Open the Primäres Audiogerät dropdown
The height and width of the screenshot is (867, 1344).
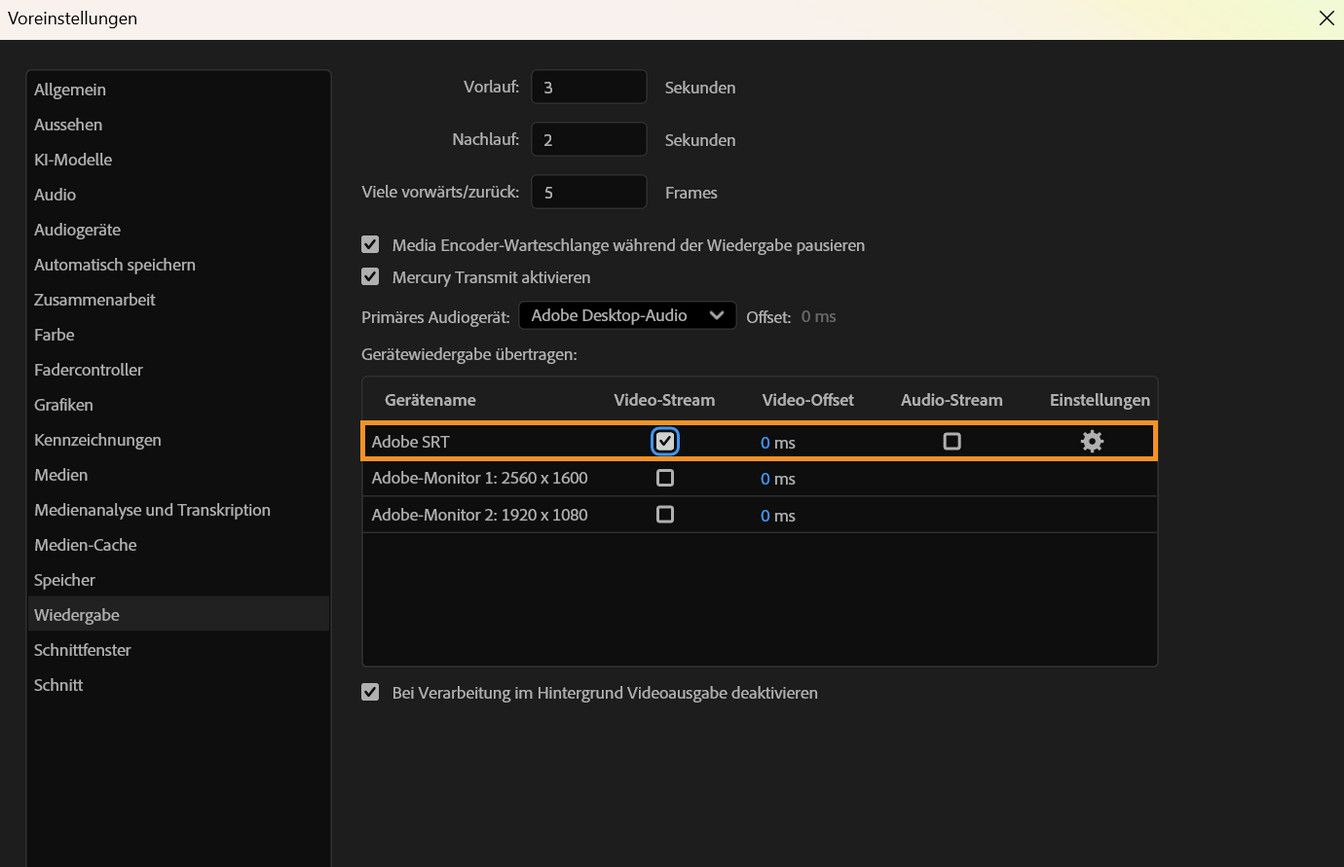627,315
